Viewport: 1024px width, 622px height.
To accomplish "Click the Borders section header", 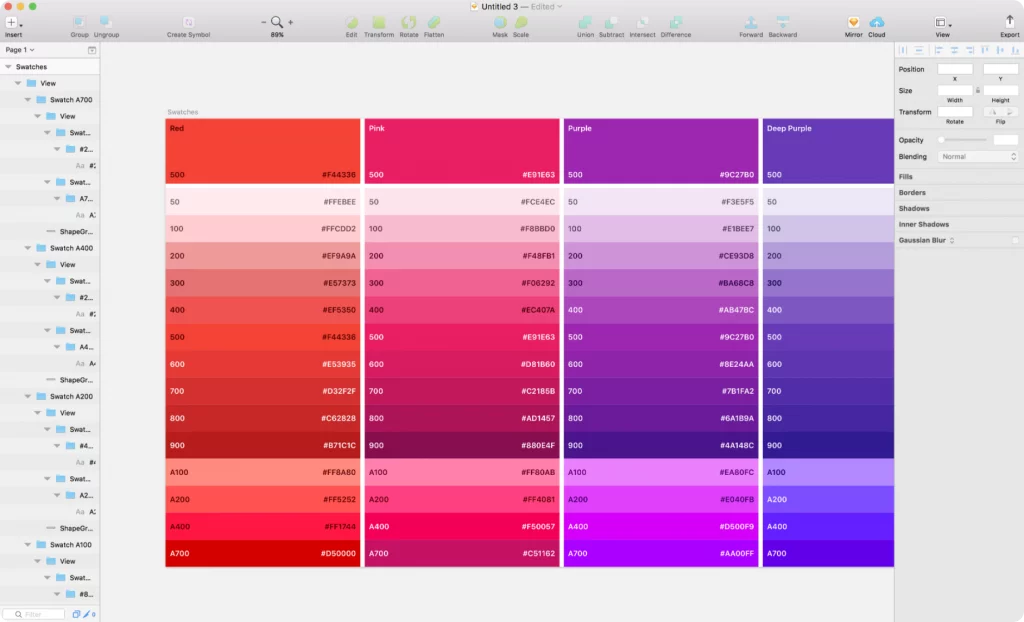I will pos(912,193).
